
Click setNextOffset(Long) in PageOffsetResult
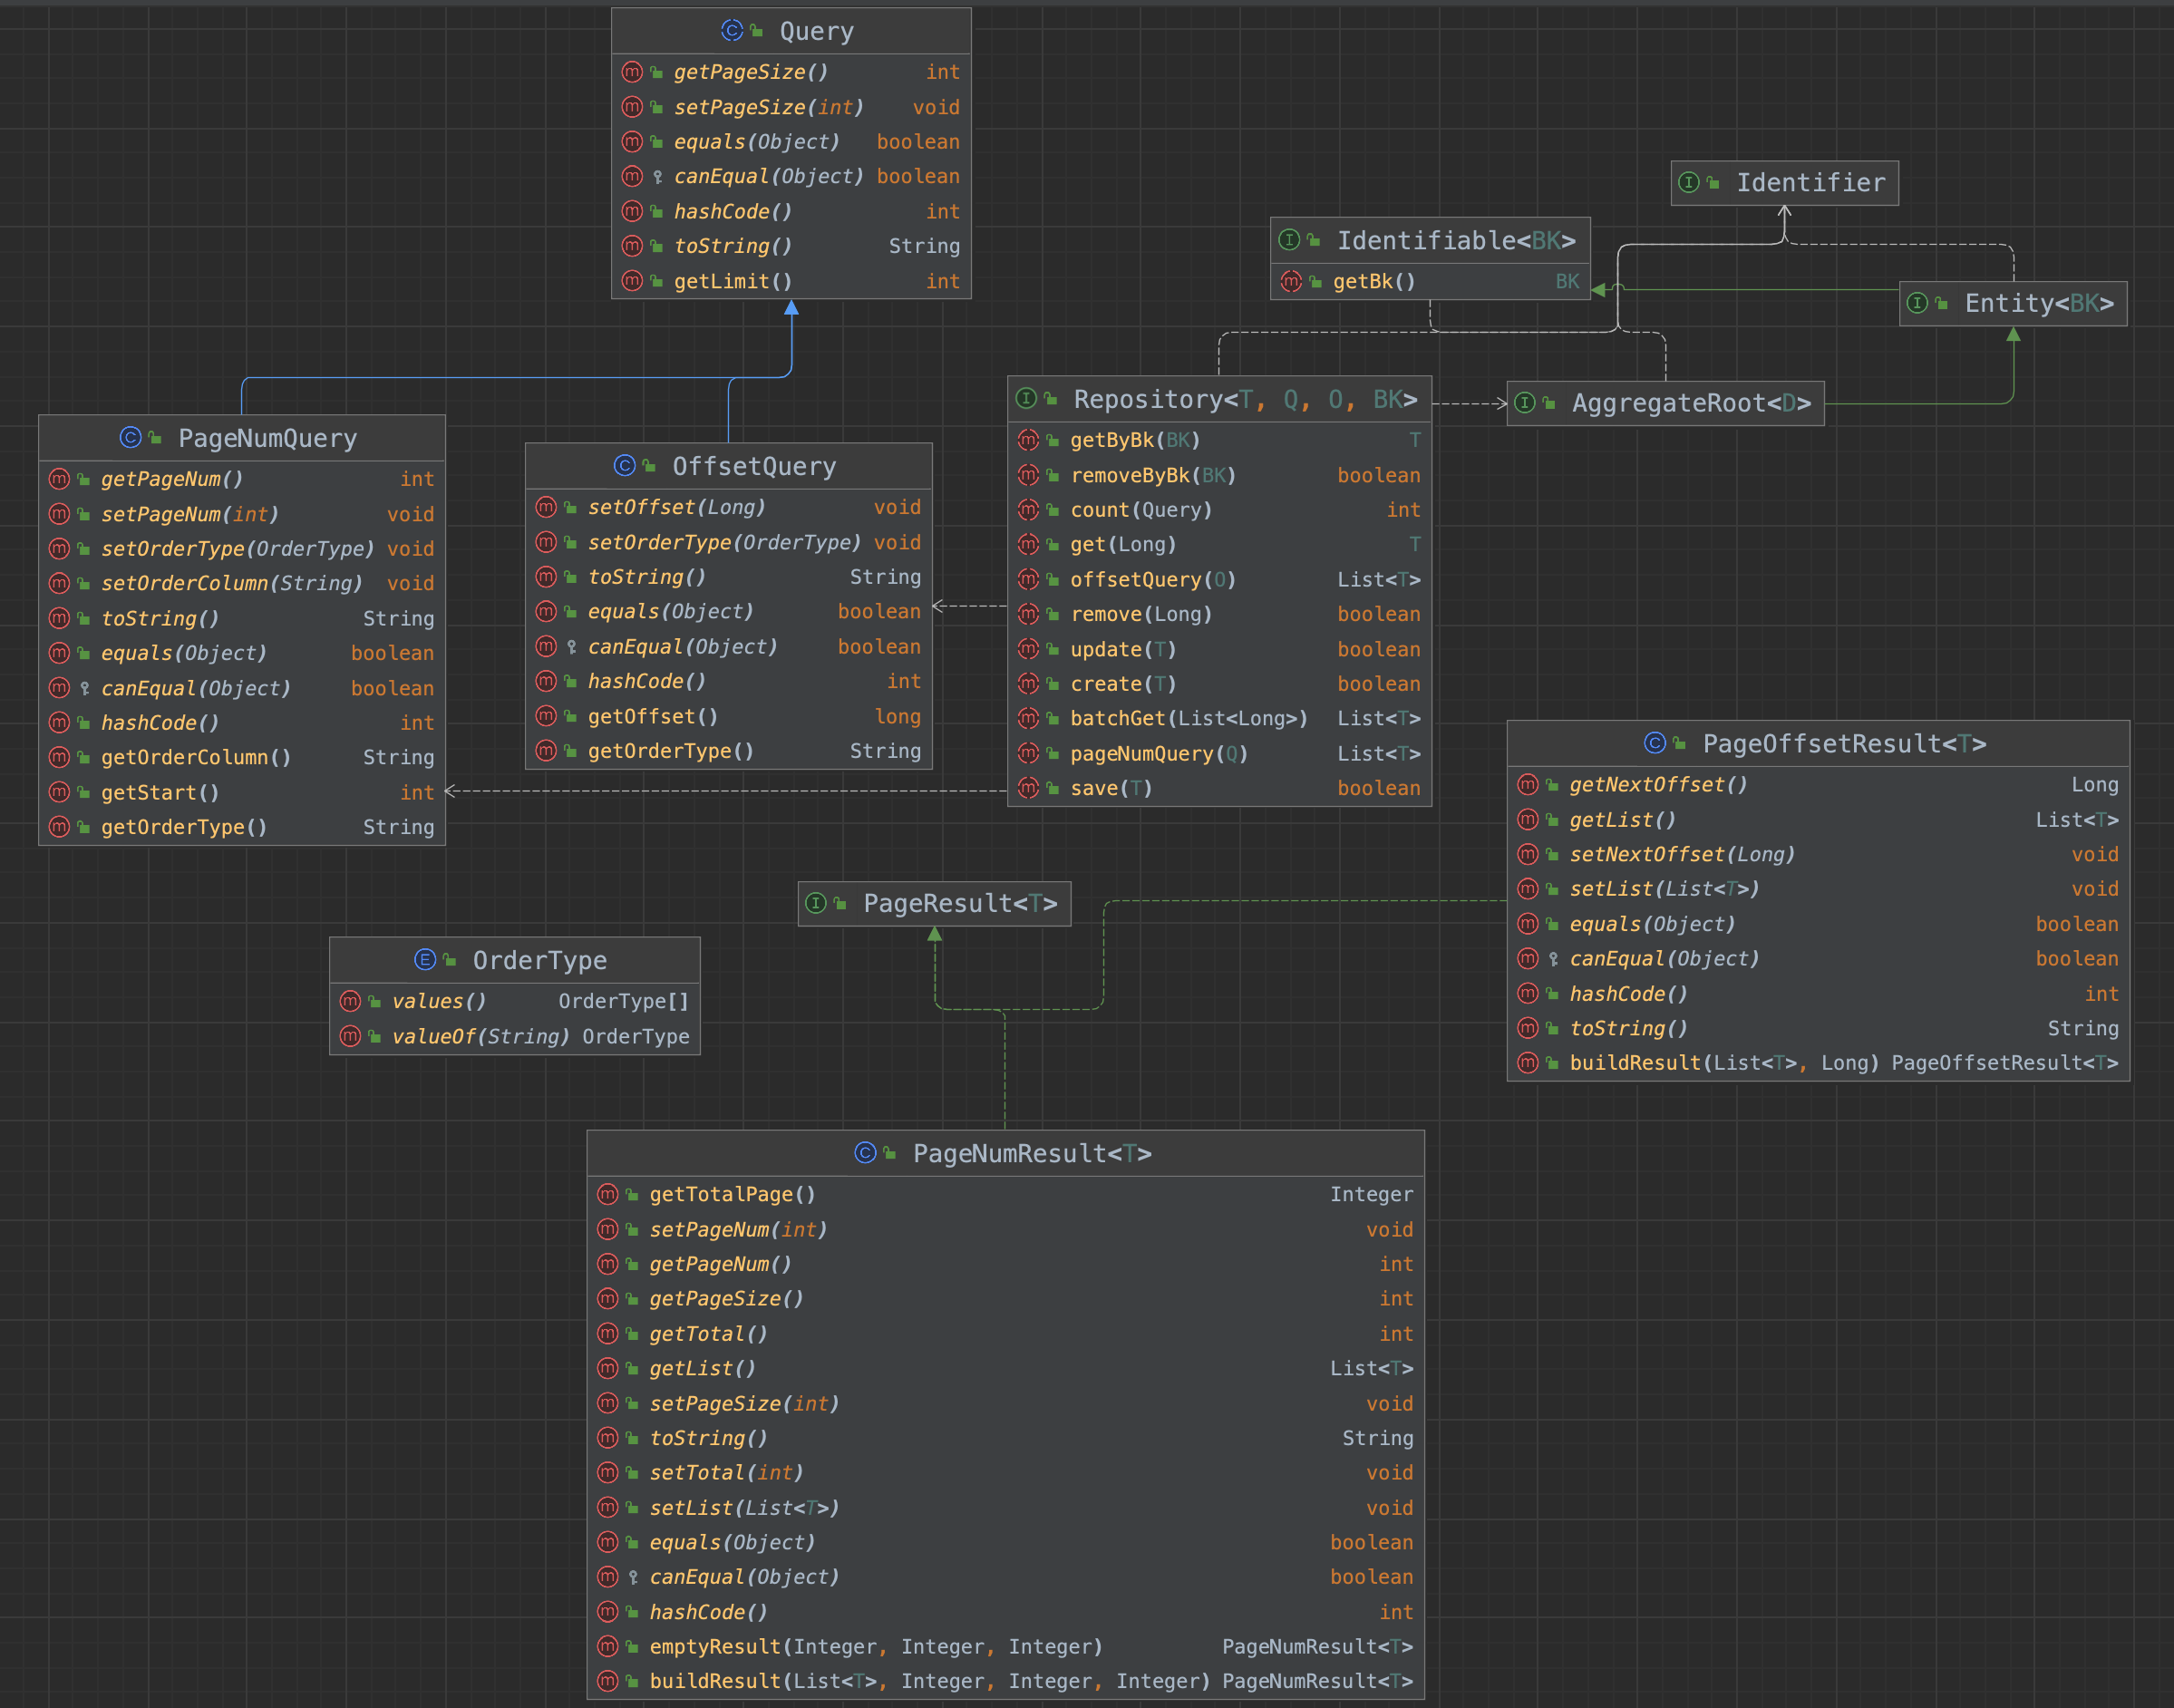[1681, 855]
